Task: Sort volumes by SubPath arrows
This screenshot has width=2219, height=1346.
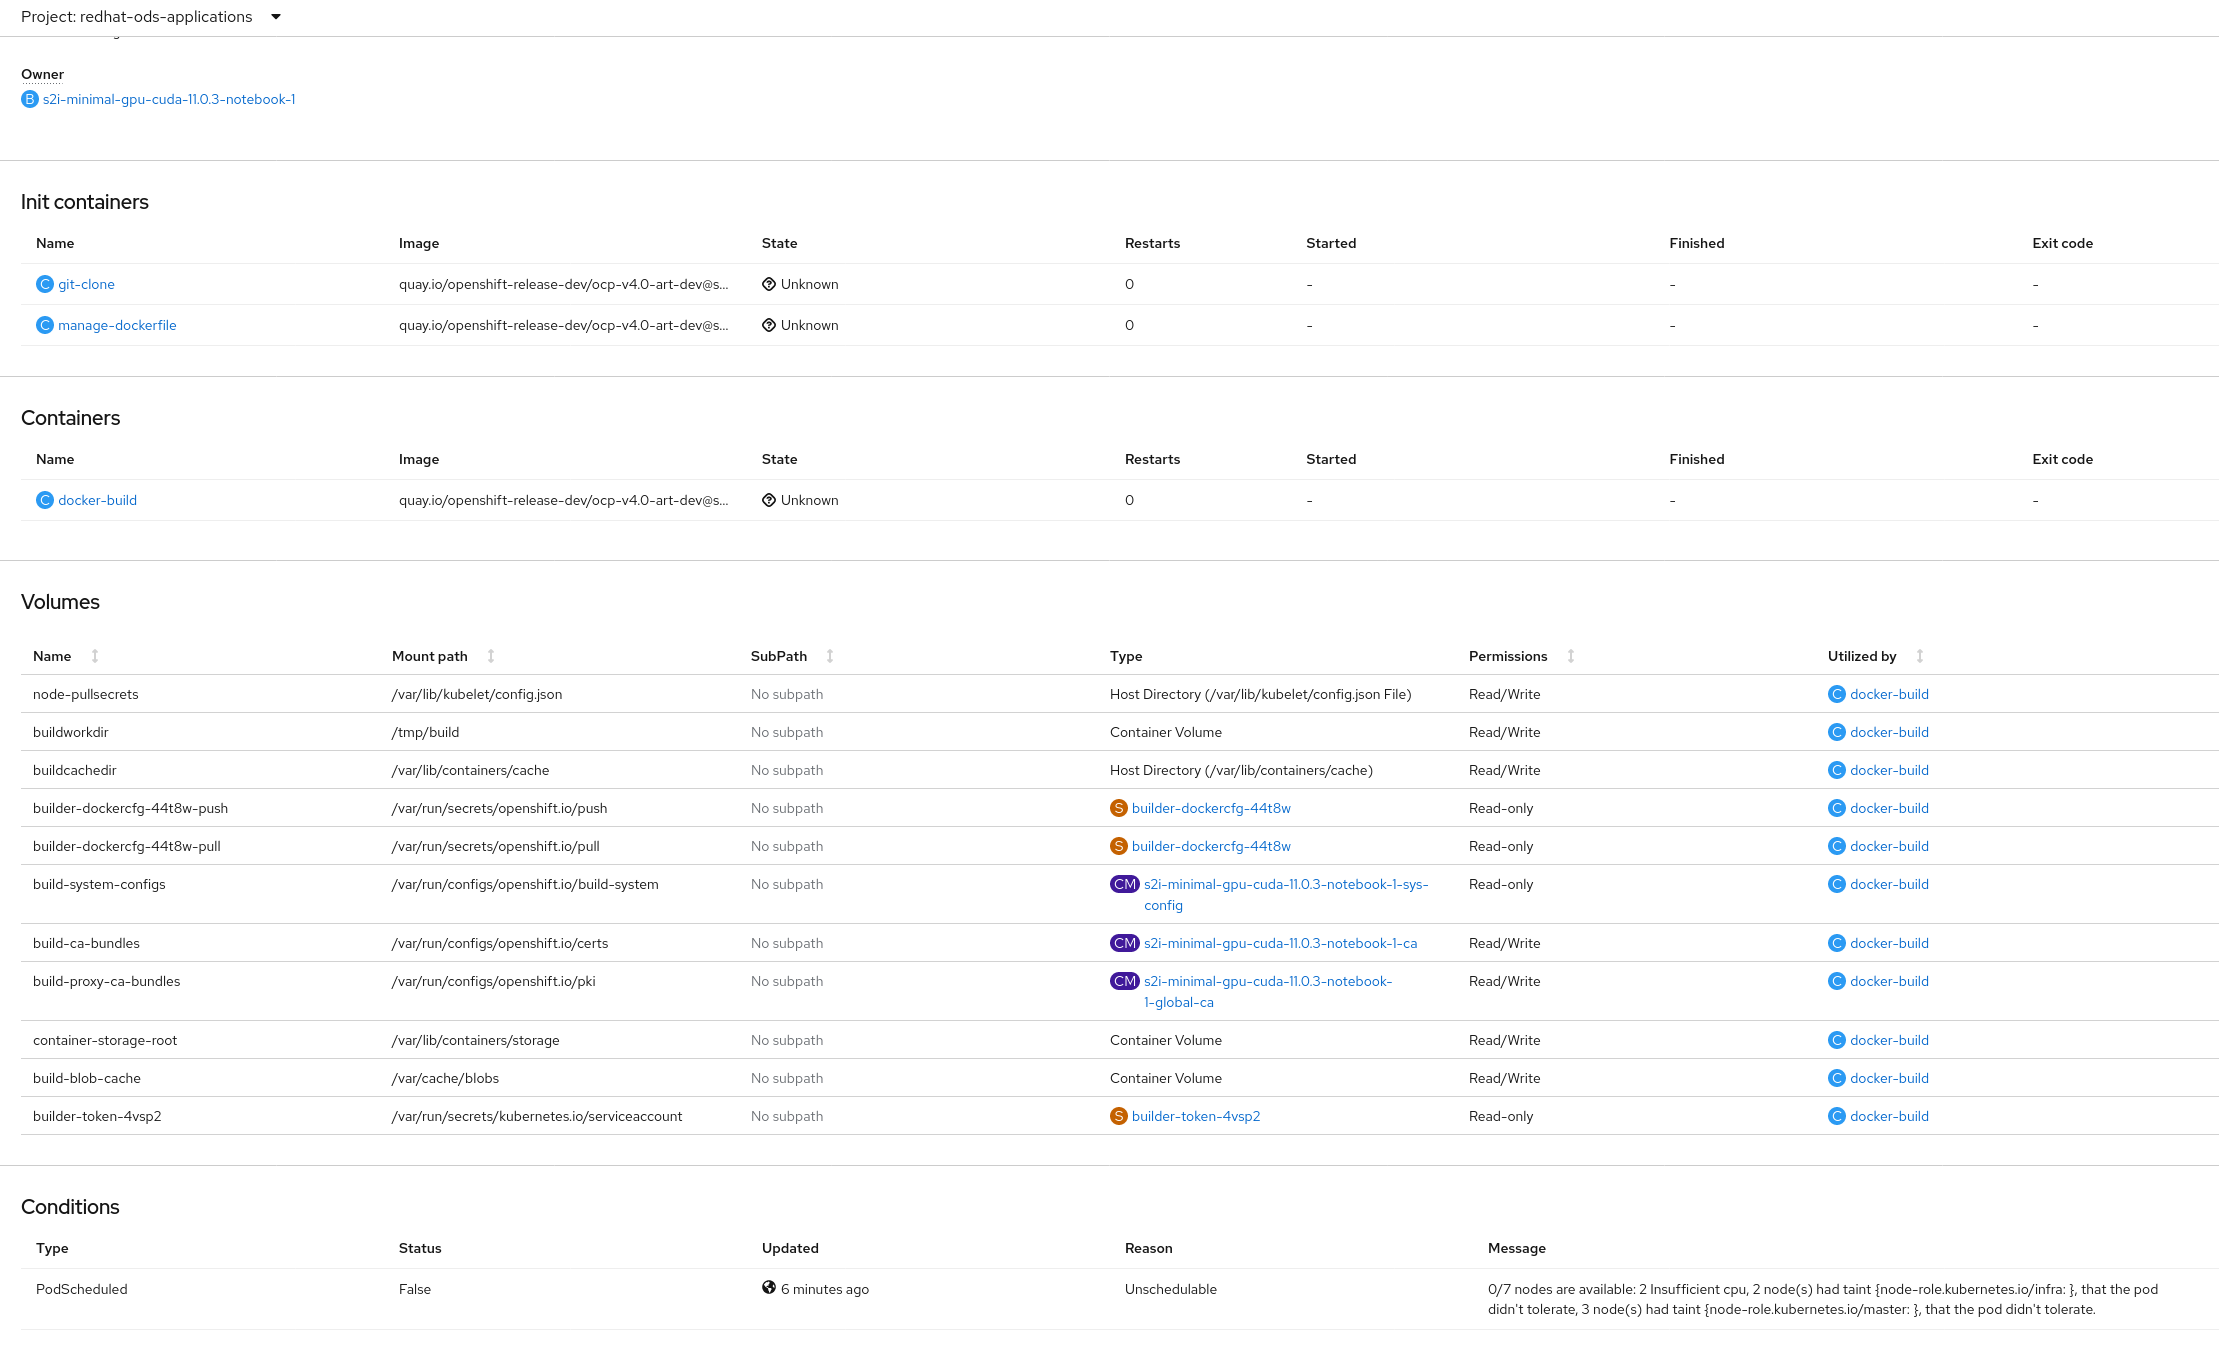Action: click(x=830, y=656)
